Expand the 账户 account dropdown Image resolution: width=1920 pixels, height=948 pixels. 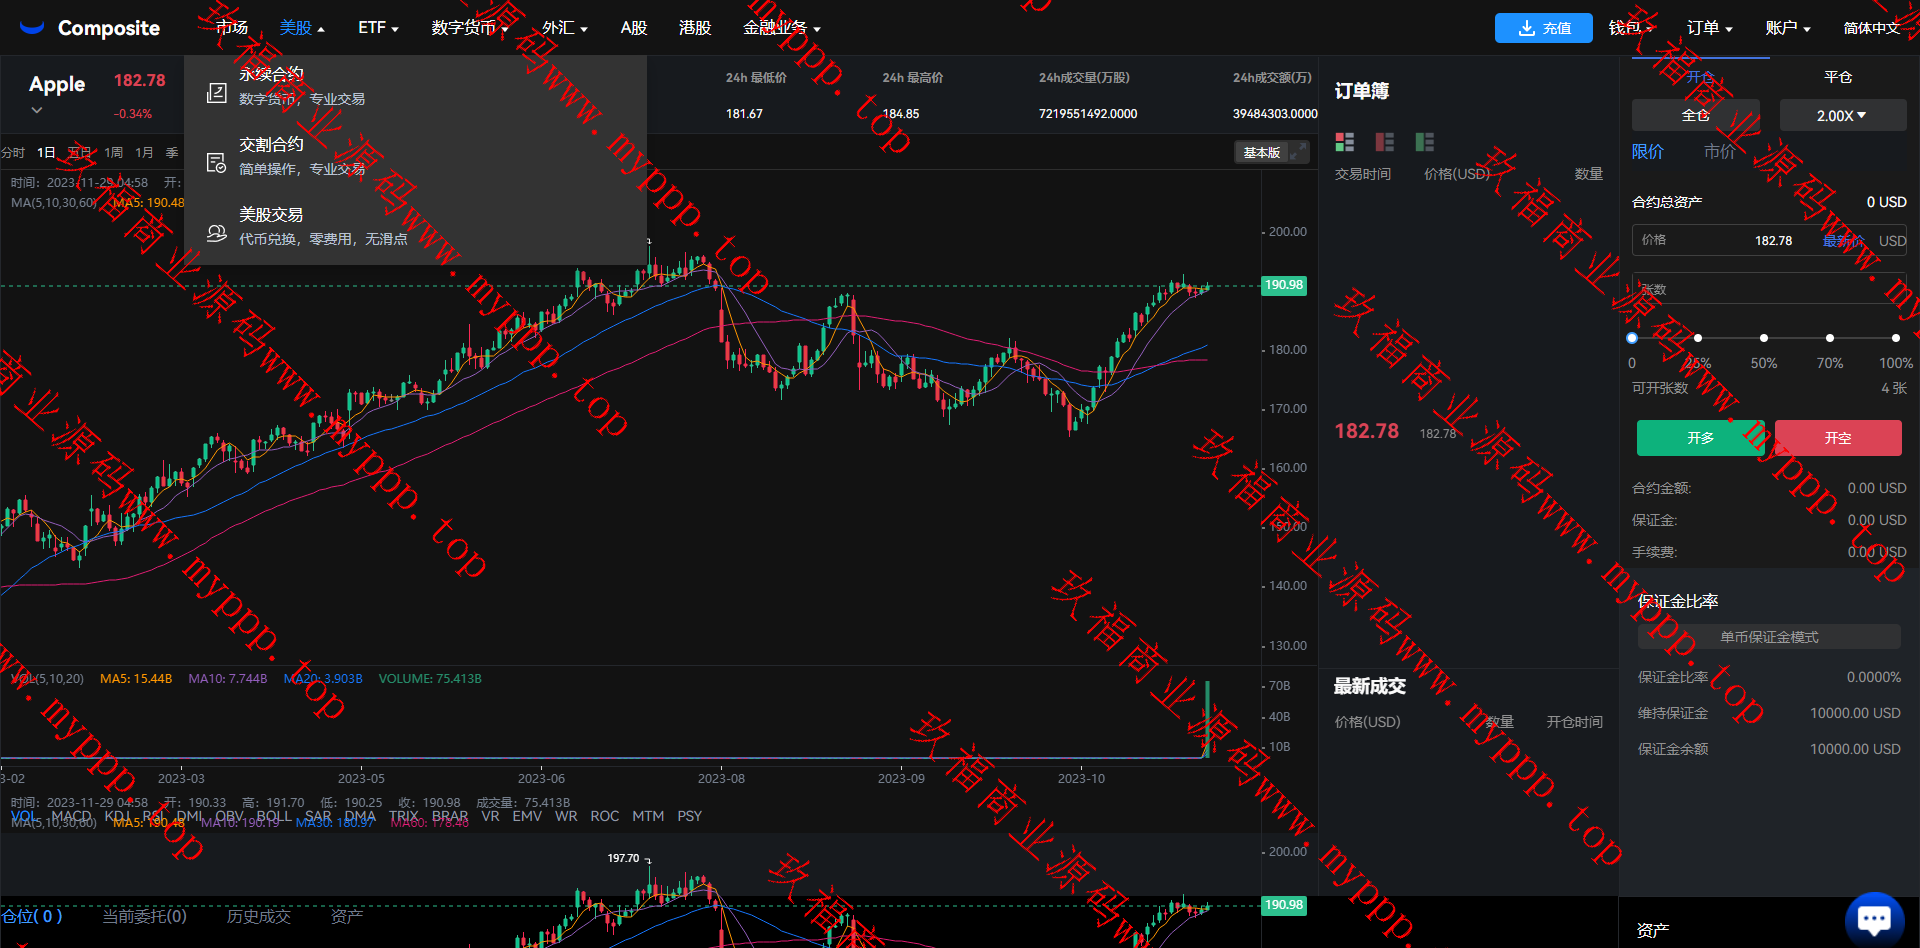point(1788,28)
